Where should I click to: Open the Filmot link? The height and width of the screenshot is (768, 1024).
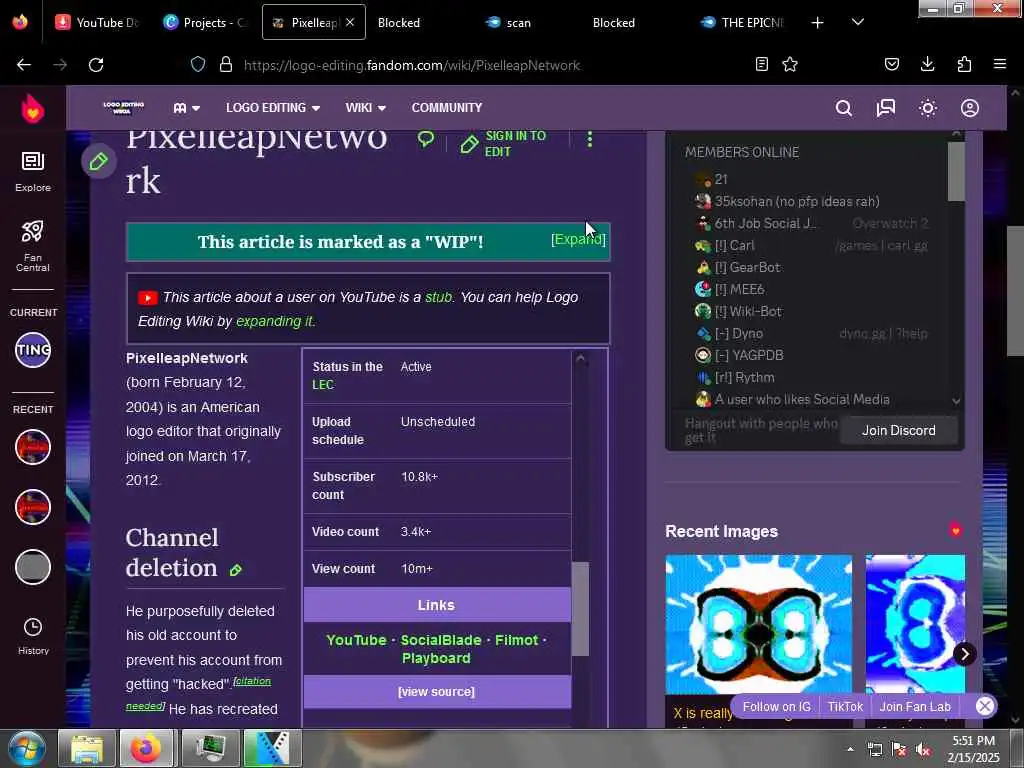pyautogui.click(x=516, y=640)
